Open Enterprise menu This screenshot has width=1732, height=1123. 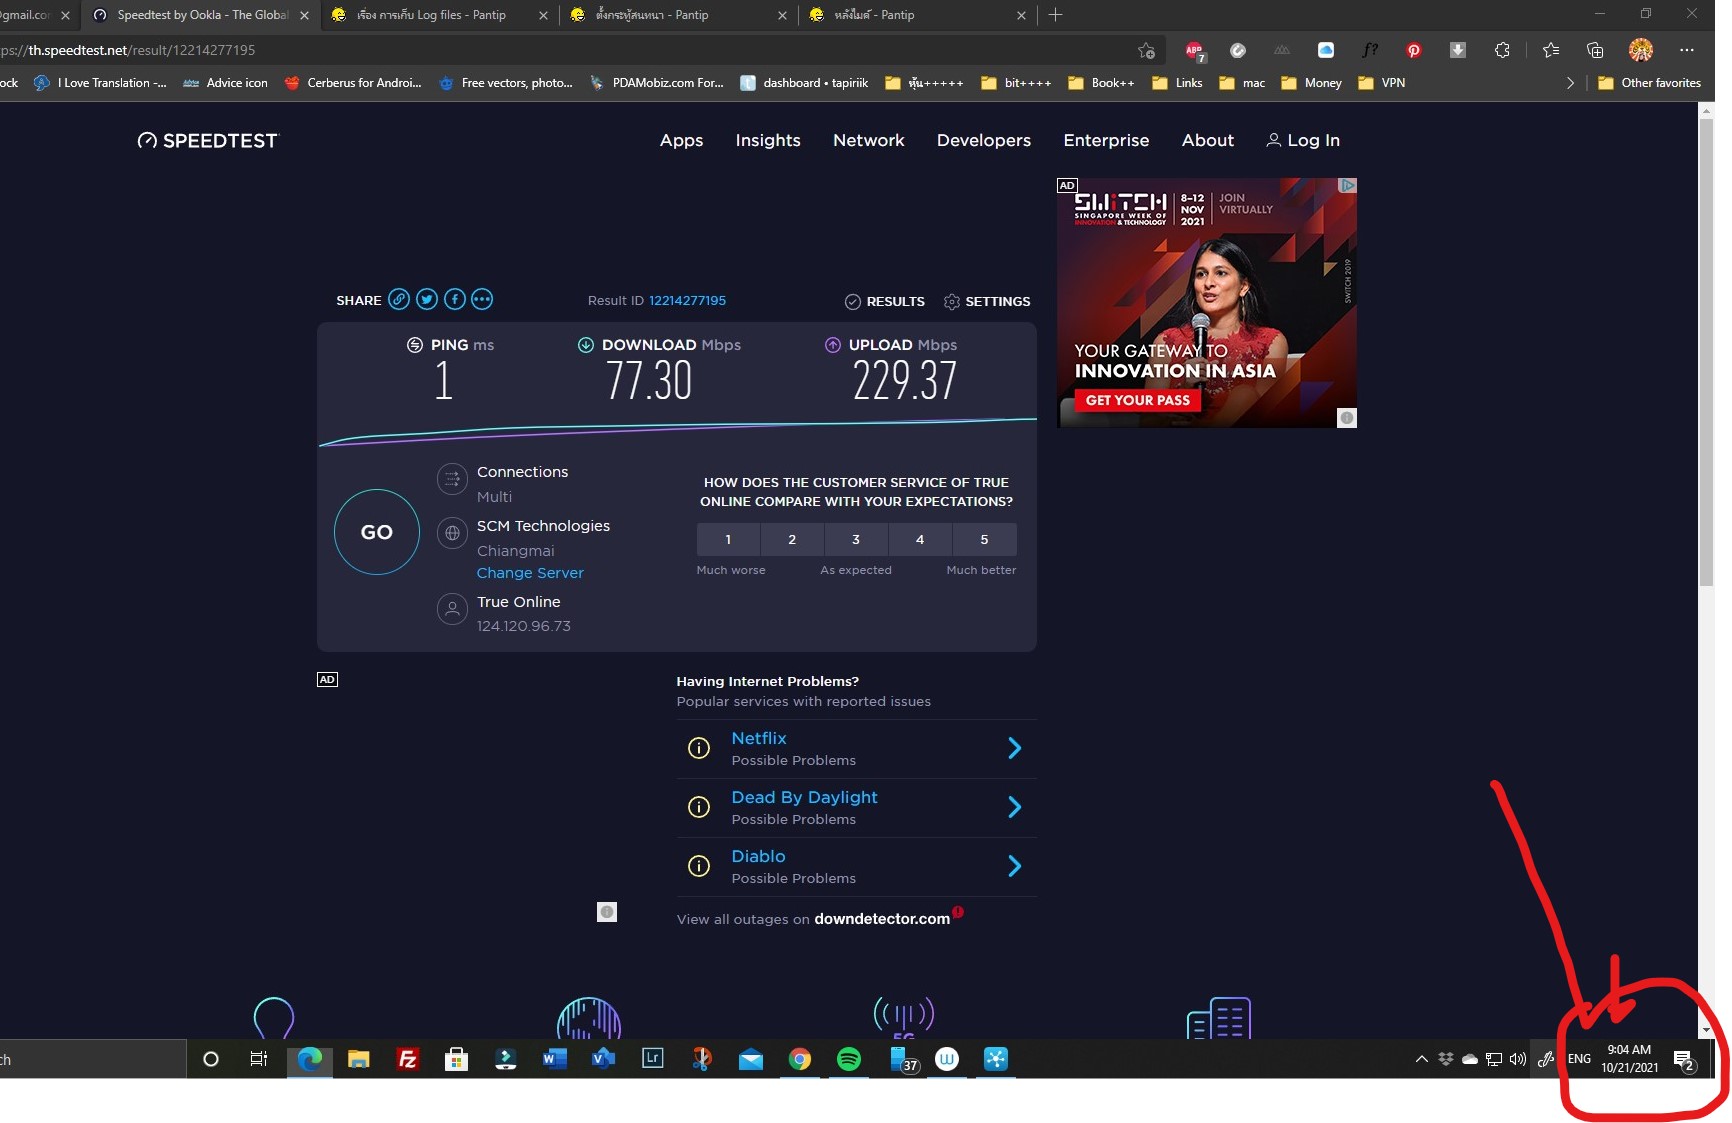[1106, 141]
